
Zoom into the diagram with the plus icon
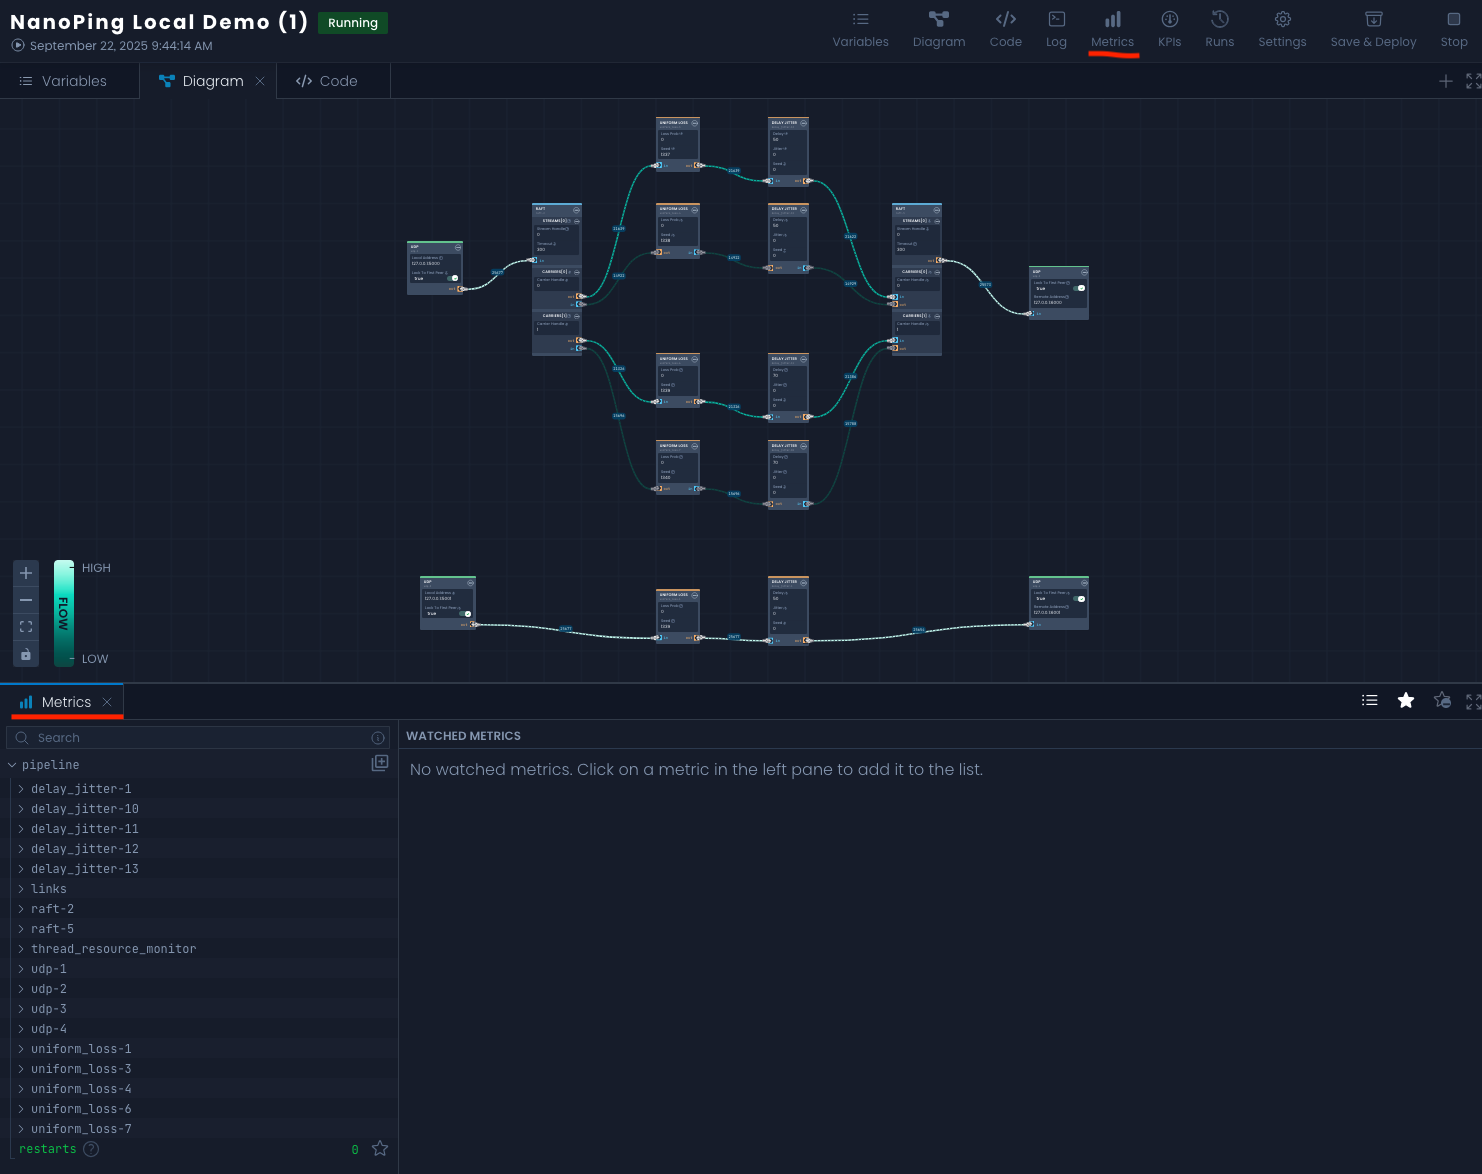tap(26, 573)
